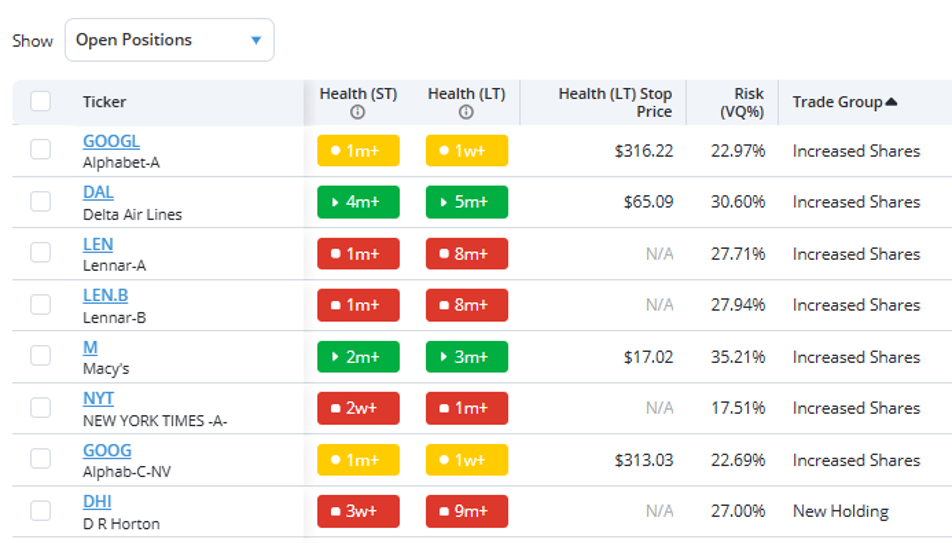Screen dimensions: 952x543
Task: Click Trade Group sort arrow icon
Action: pyautogui.click(x=891, y=101)
